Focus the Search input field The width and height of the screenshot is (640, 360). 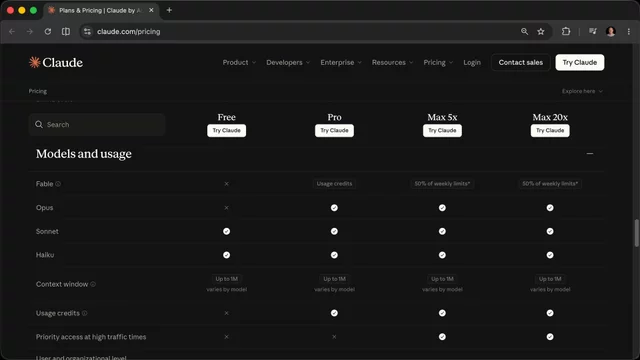97,124
